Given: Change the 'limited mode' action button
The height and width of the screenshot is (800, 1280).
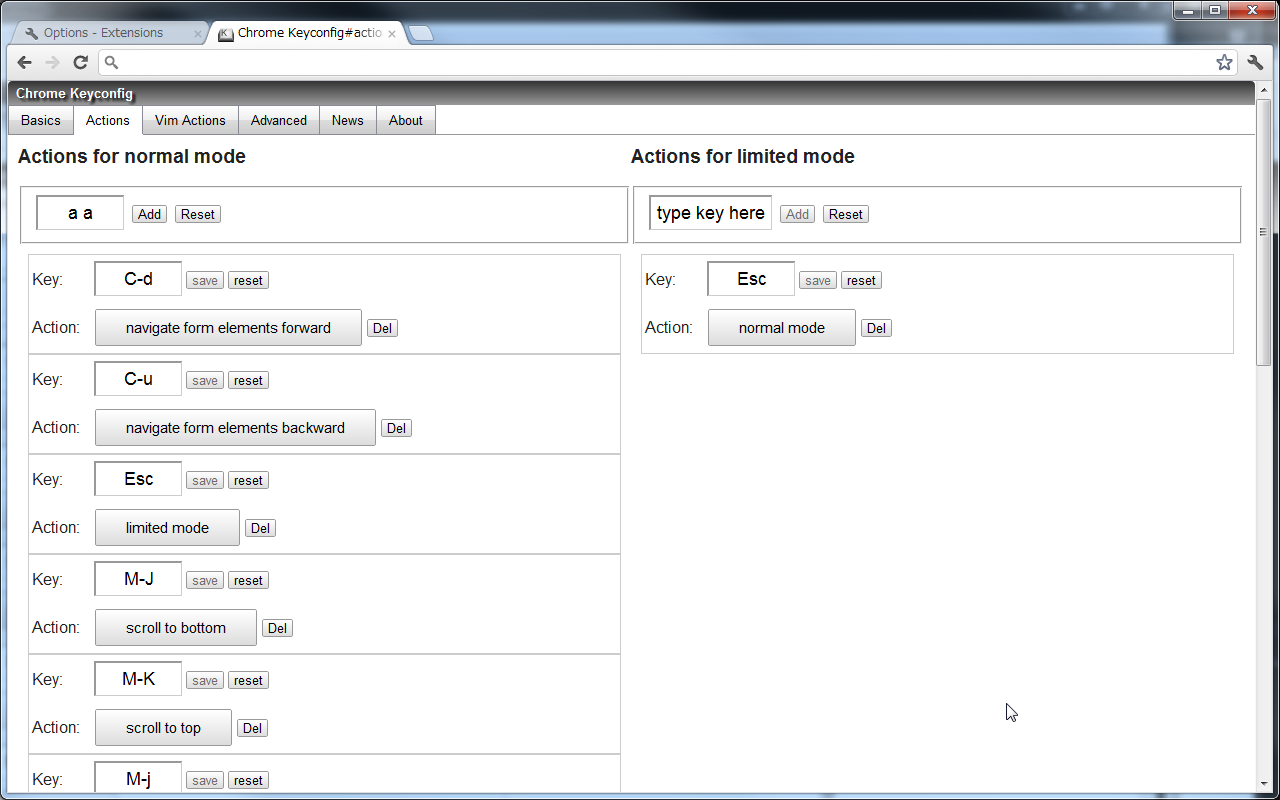Looking at the screenshot, I should coord(167,528).
